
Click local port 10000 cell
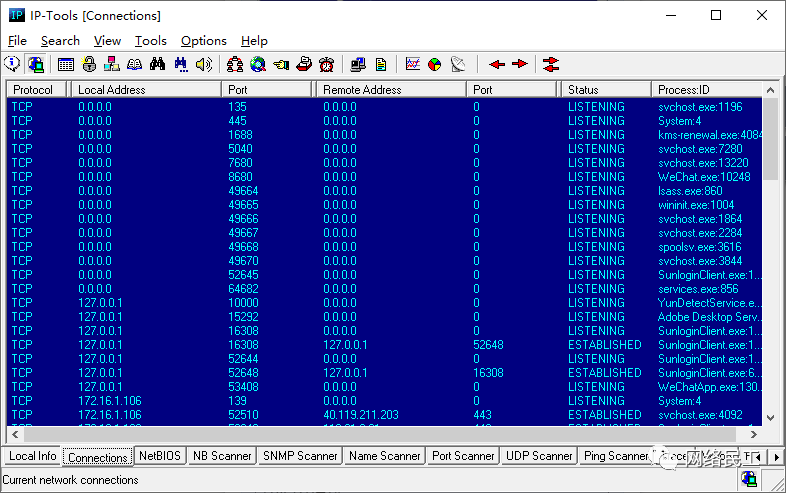point(243,303)
